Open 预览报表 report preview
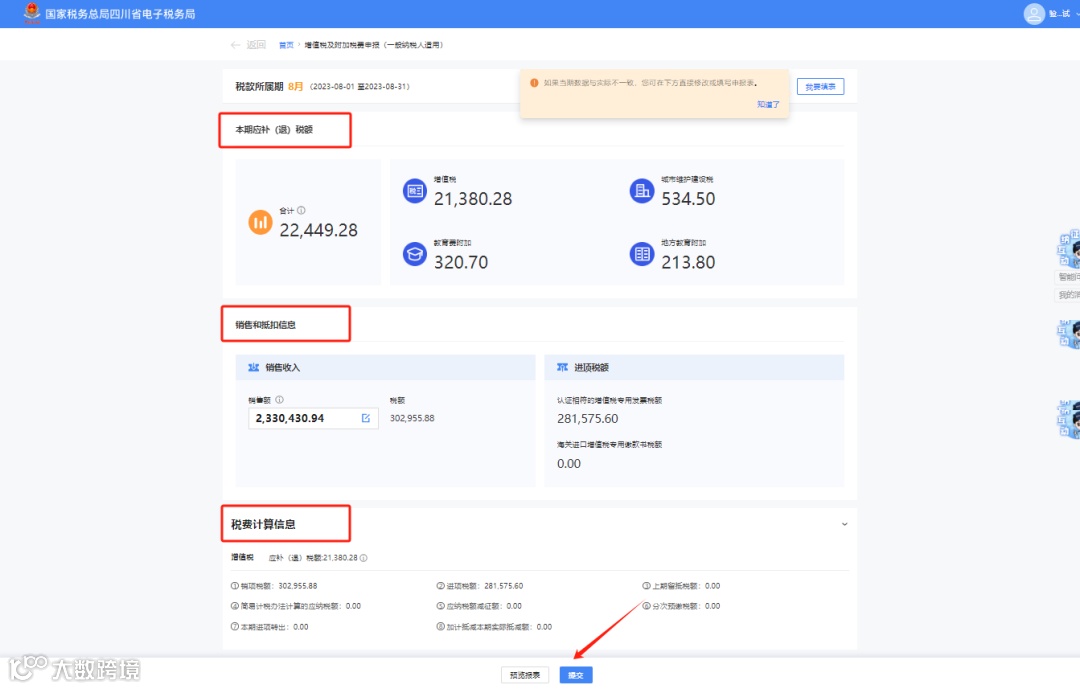 525,675
